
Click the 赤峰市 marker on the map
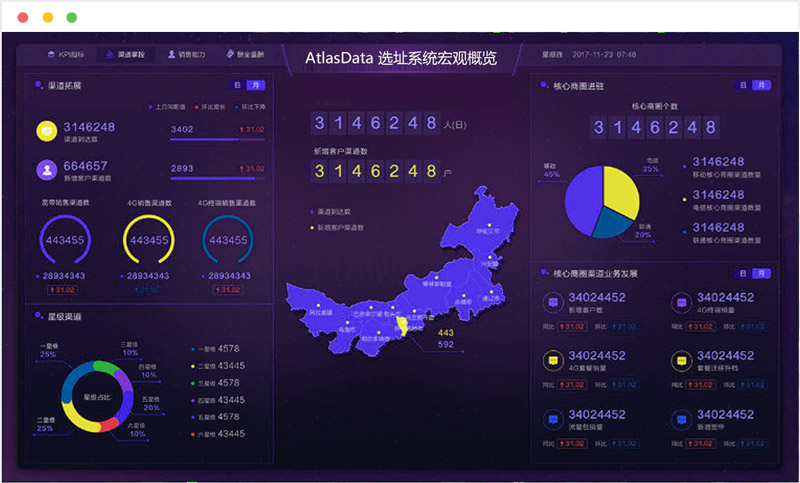tap(464, 295)
